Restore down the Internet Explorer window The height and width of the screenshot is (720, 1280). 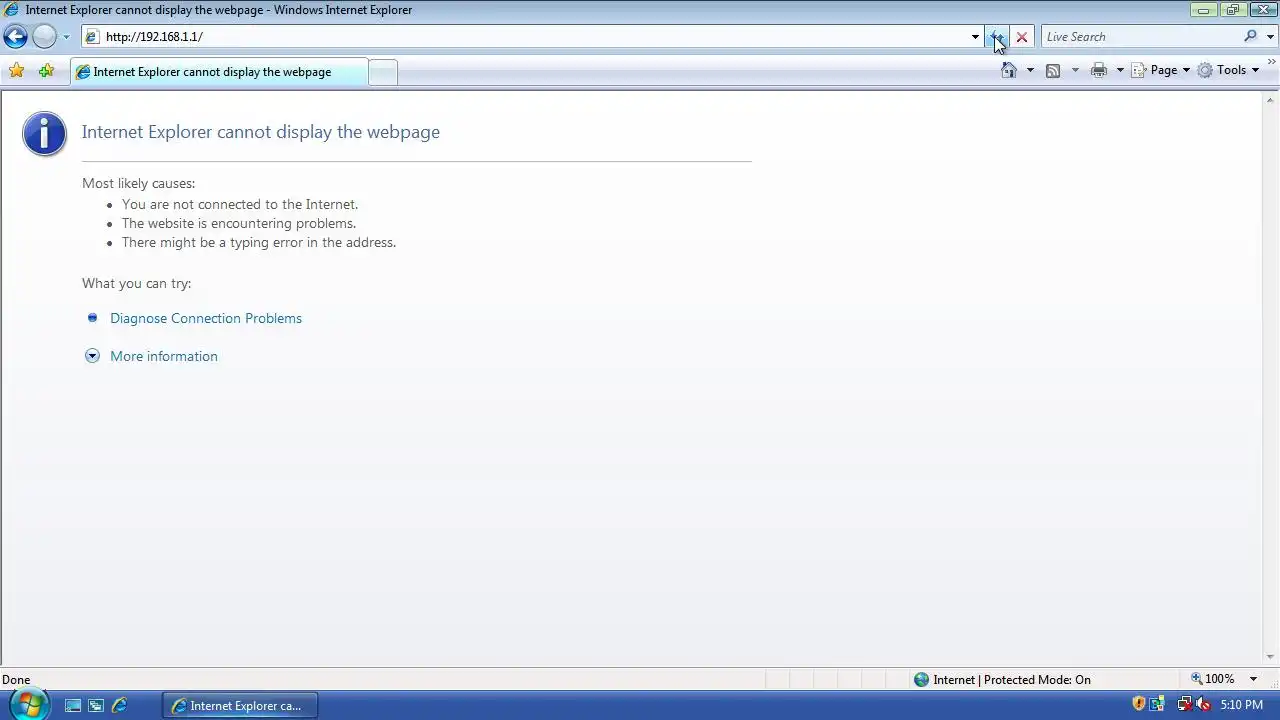click(x=1232, y=10)
